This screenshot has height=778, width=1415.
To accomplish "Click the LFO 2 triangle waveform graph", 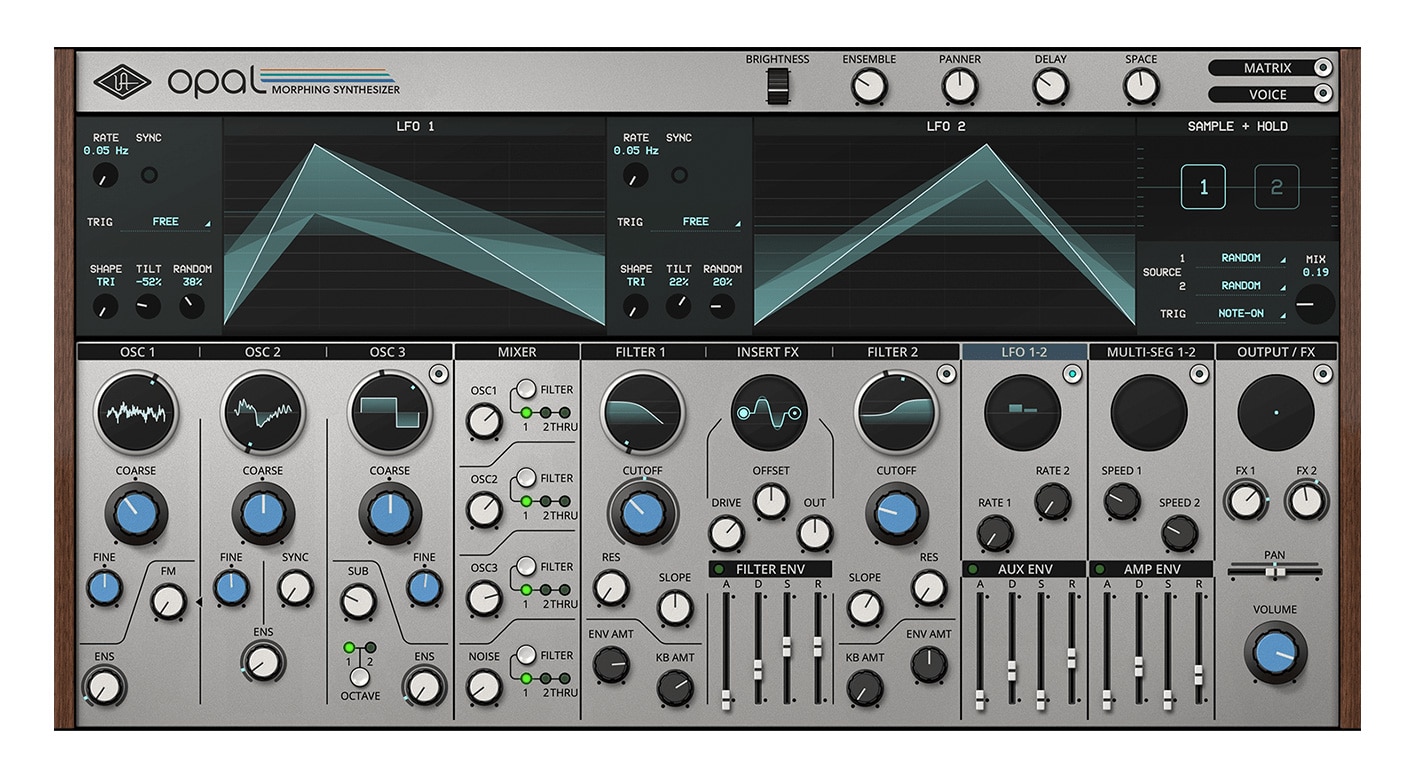I will click(x=945, y=235).
